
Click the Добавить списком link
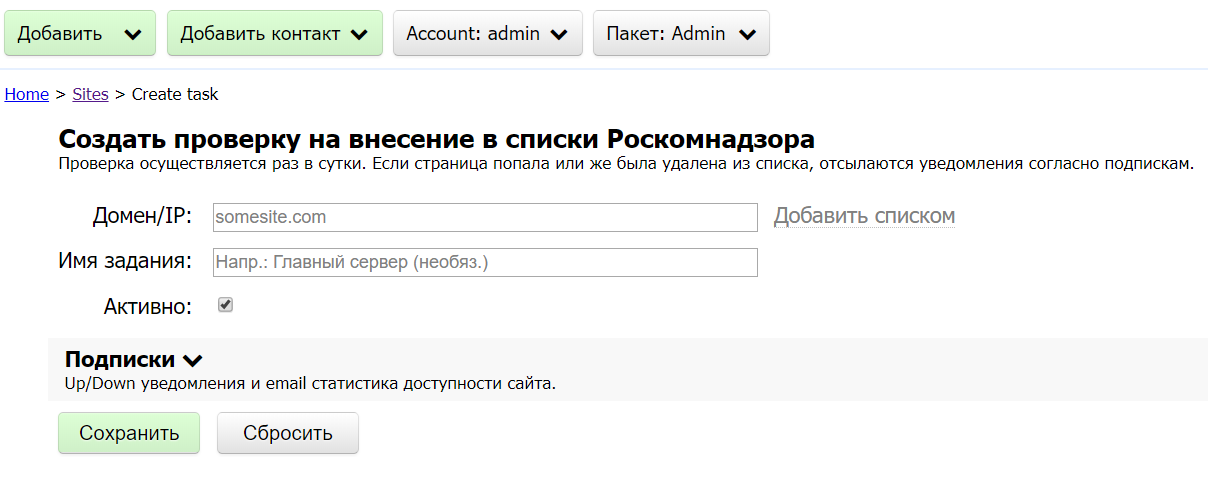pyautogui.click(x=864, y=216)
